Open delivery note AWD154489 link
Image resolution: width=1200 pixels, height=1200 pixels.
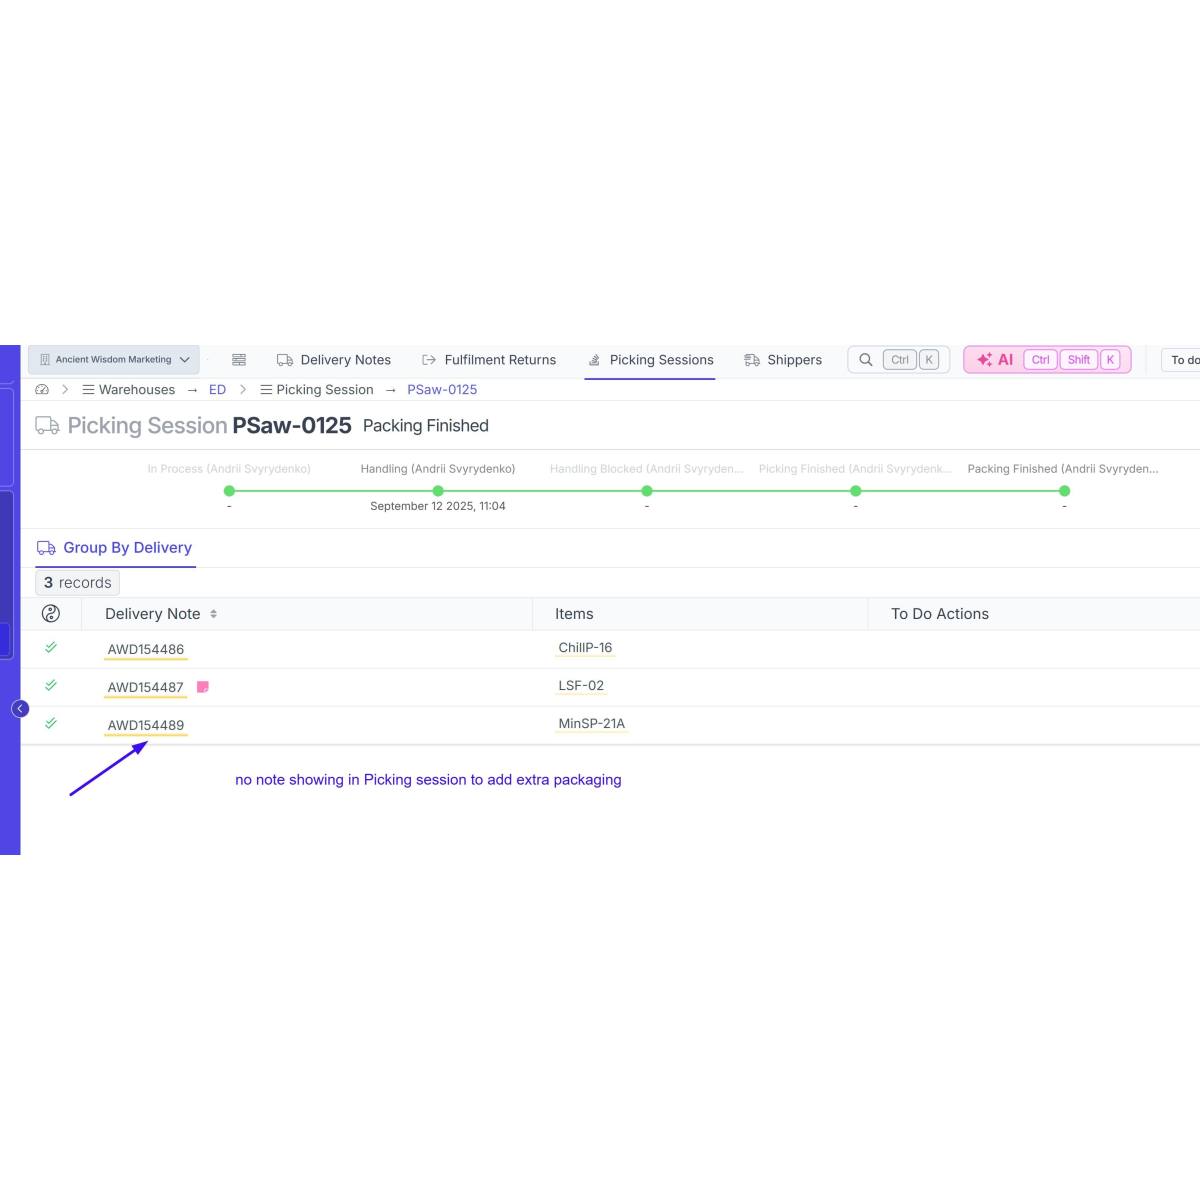[x=146, y=726]
